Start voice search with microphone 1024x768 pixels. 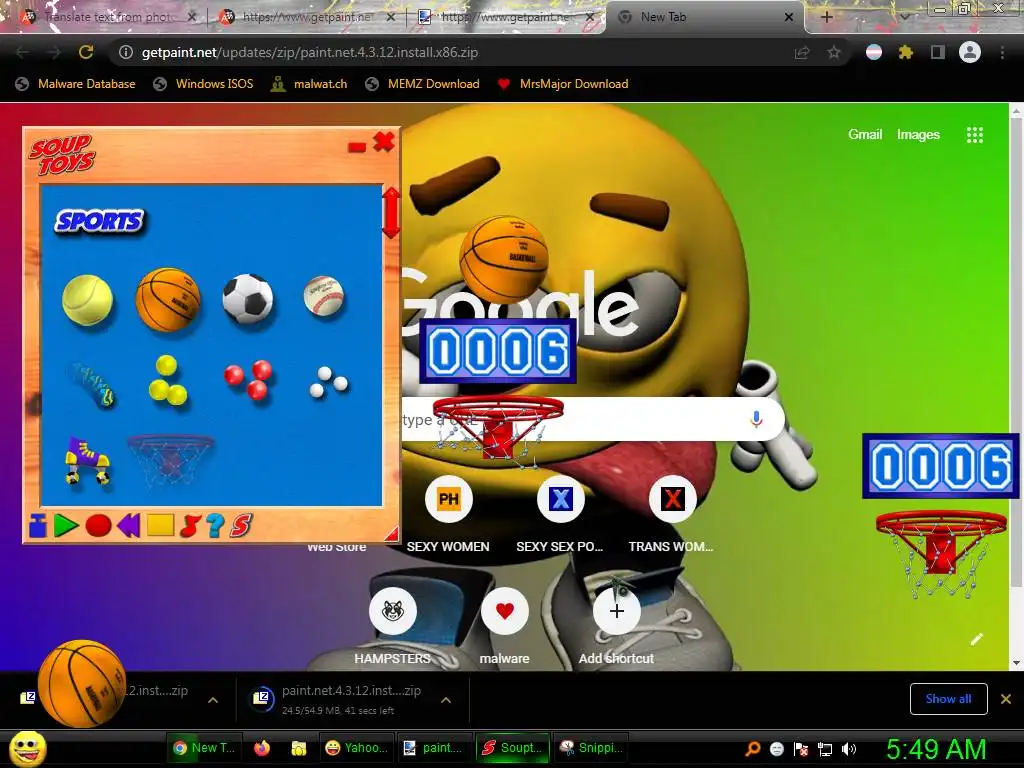(756, 419)
